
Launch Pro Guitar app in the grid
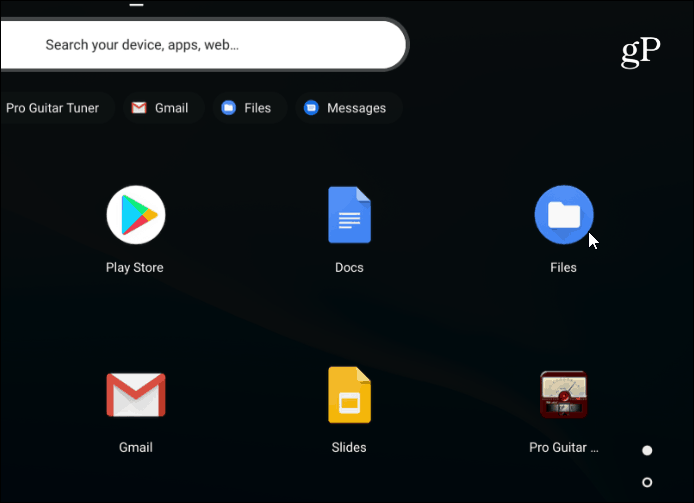tap(564, 395)
